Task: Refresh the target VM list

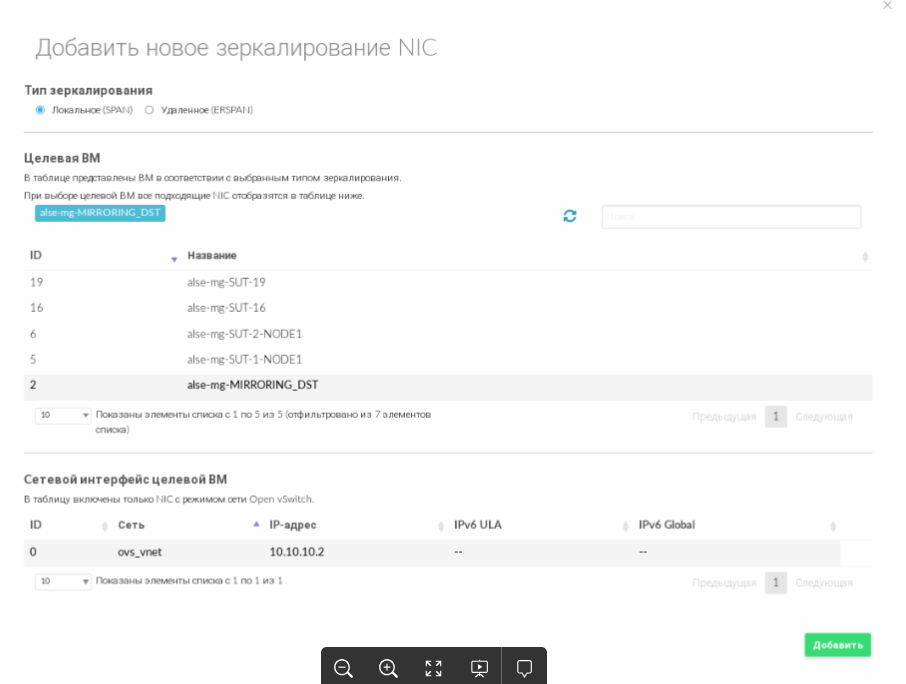Action: [x=570, y=216]
